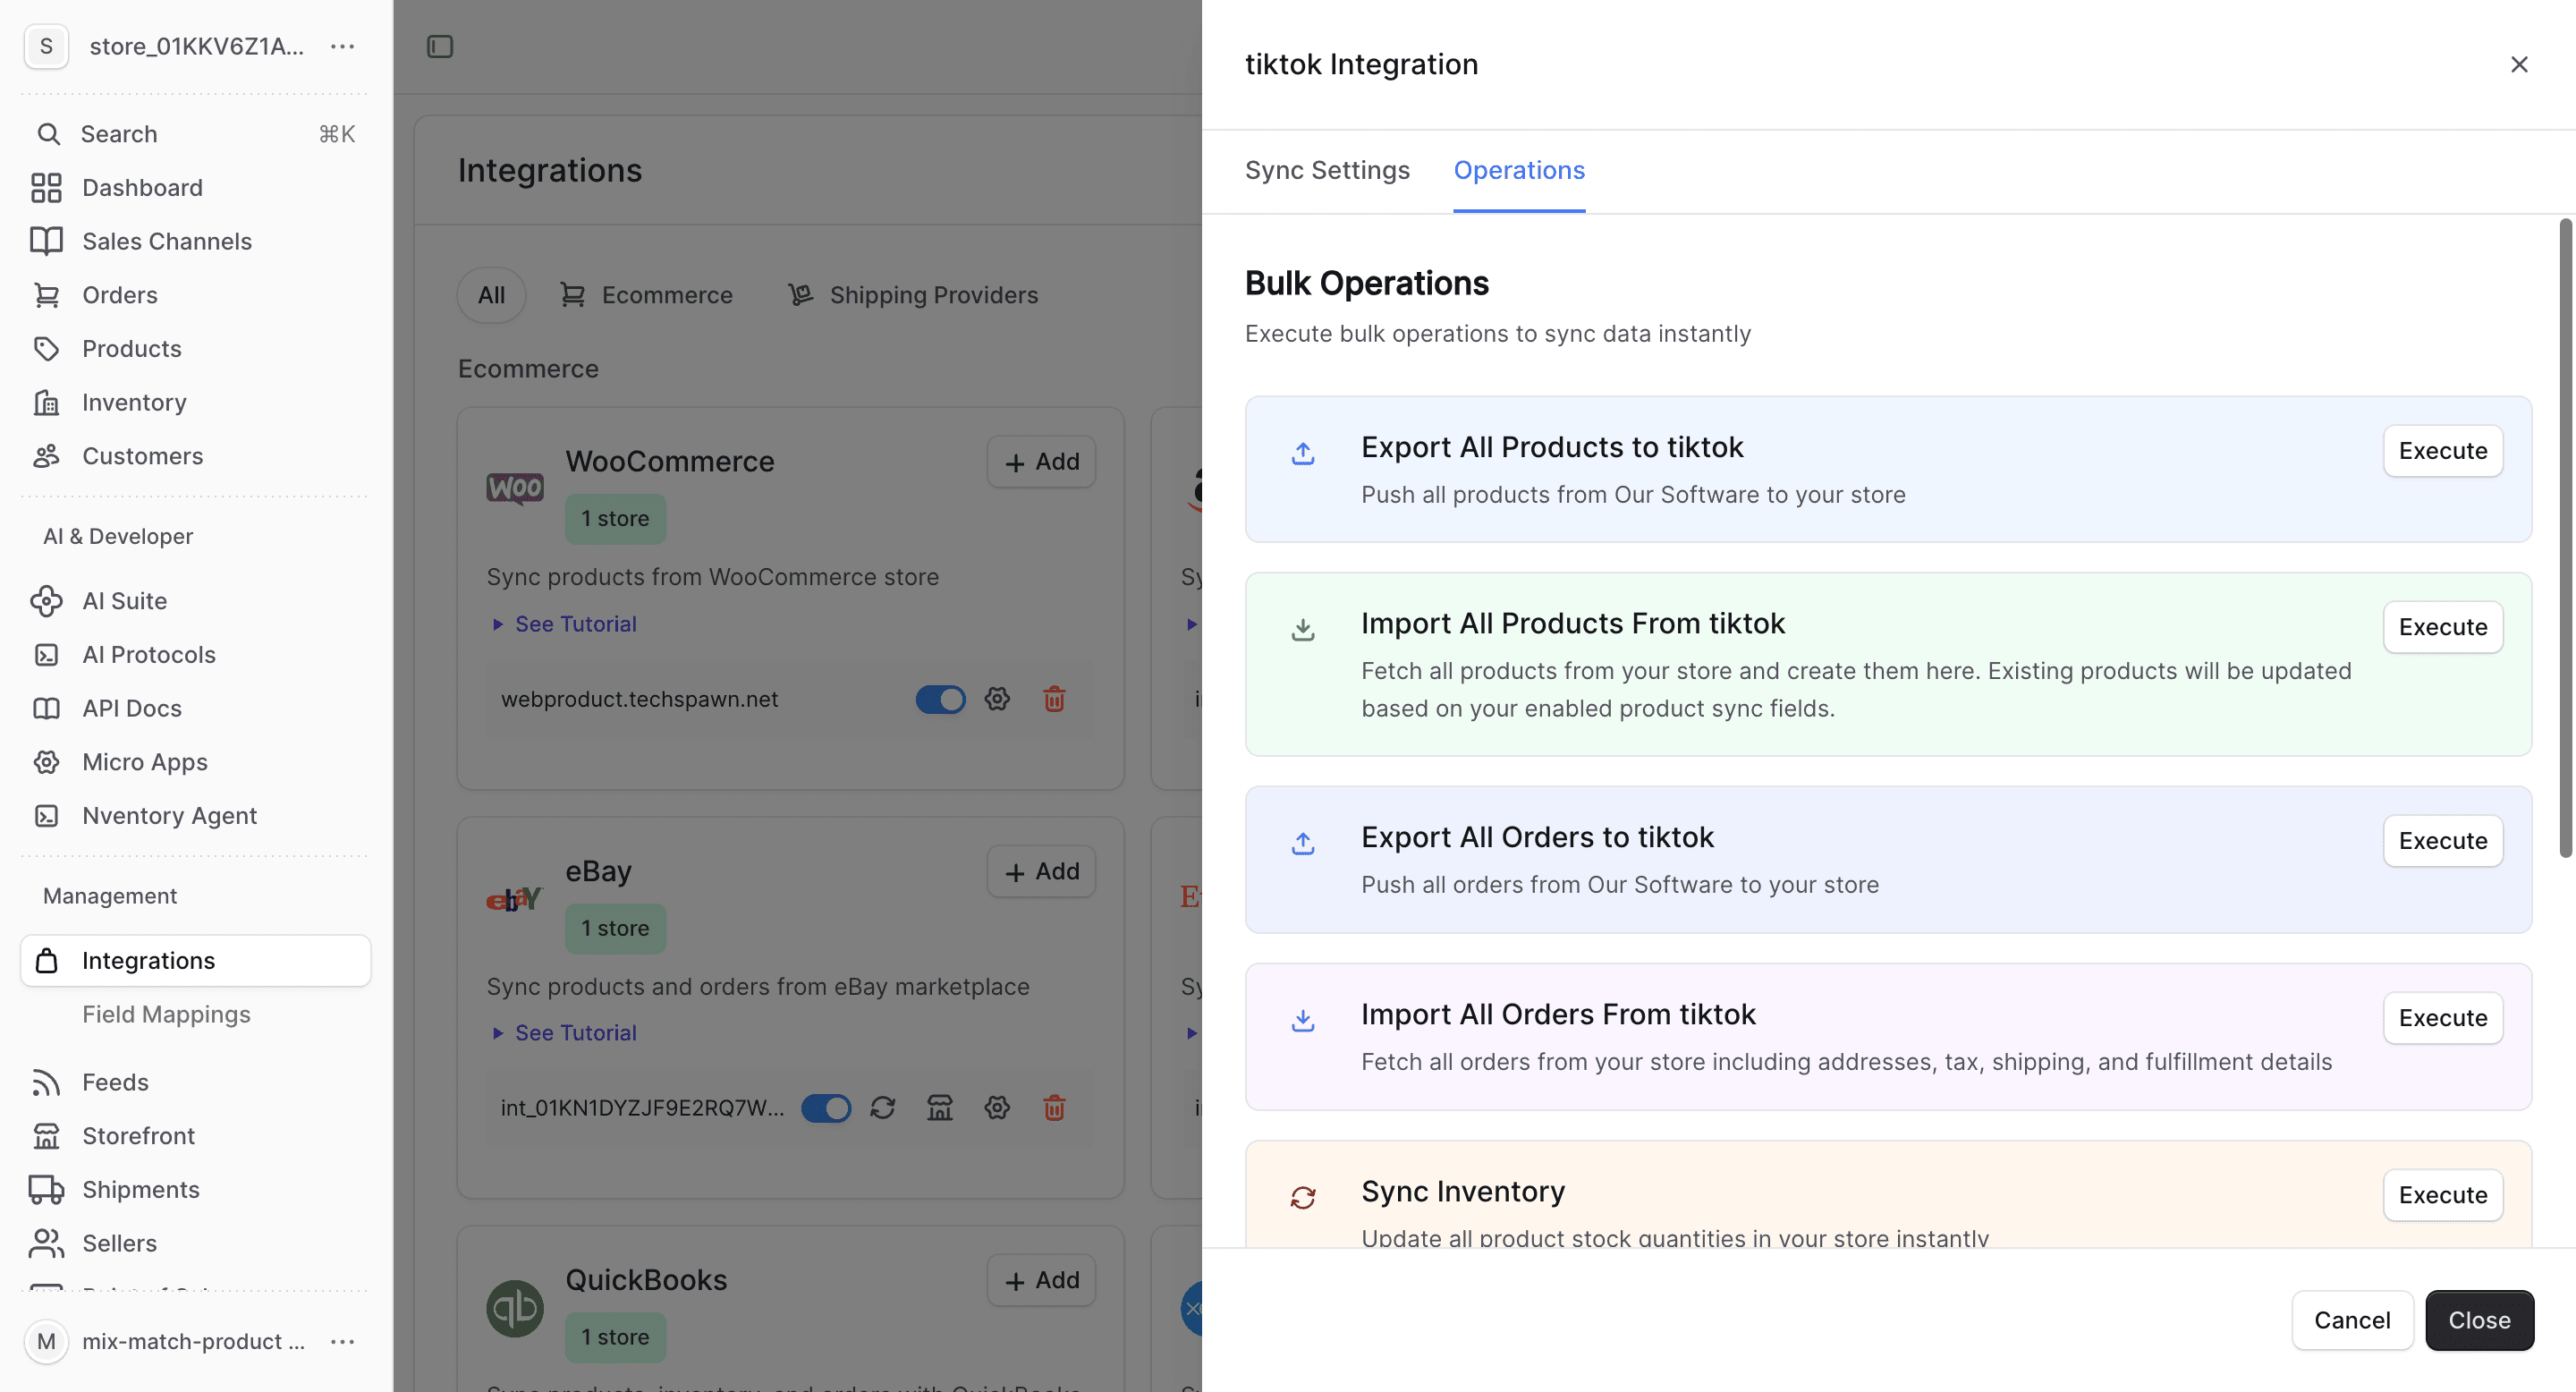Click the Import All Orders download icon
2576x1392 pixels.
(1302, 1020)
